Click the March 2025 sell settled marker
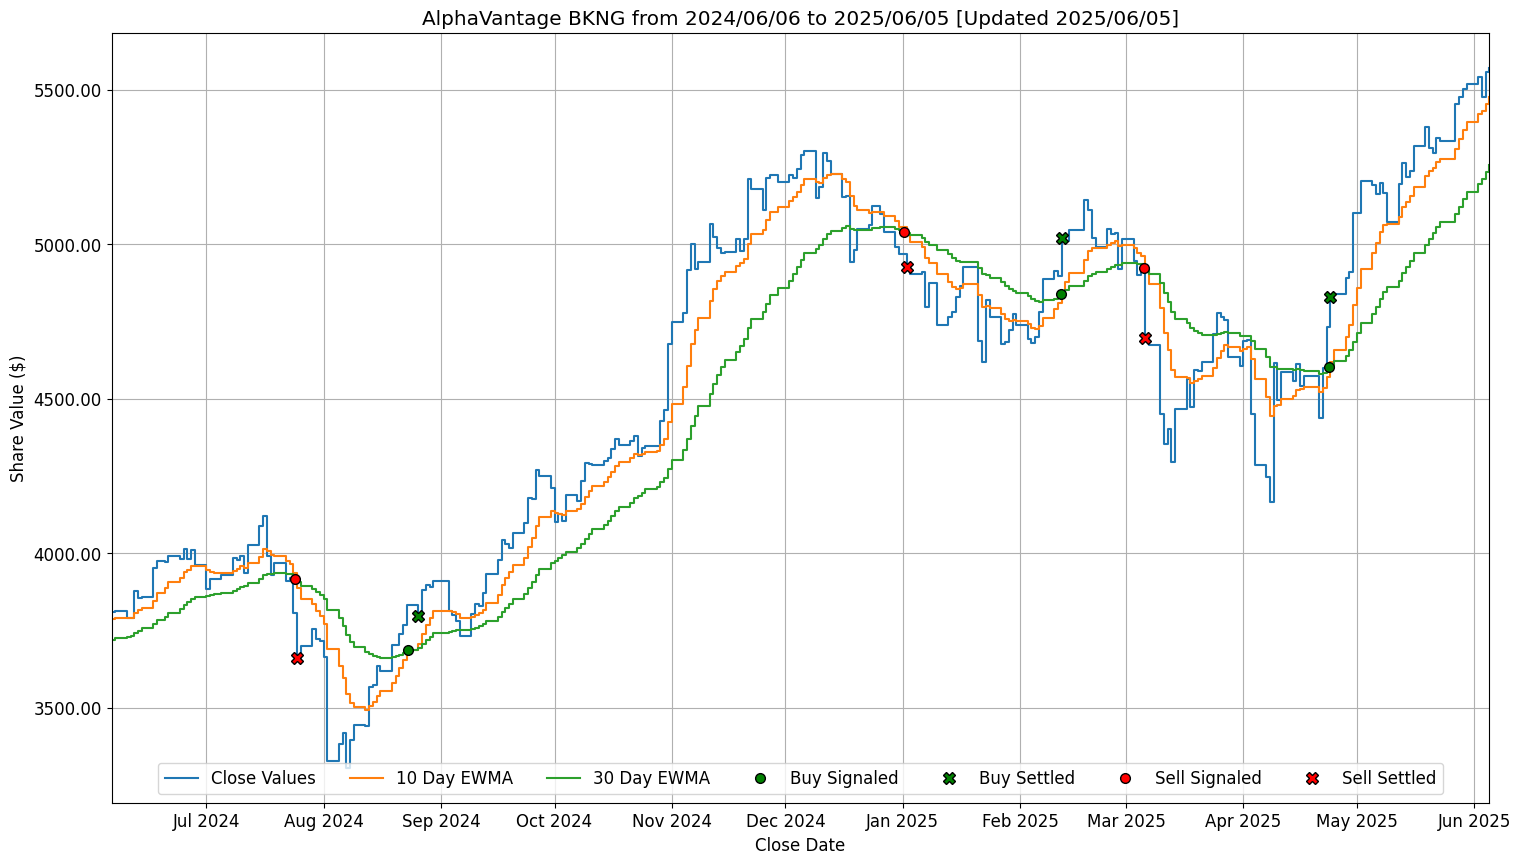The image size is (1520, 864). coord(1145,338)
